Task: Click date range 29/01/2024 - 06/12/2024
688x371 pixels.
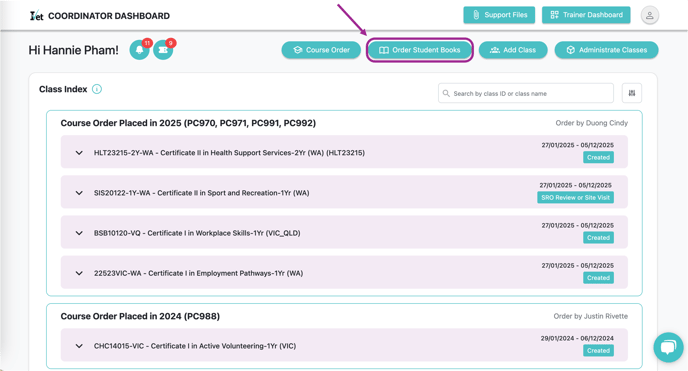Action: tap(577, 338)
